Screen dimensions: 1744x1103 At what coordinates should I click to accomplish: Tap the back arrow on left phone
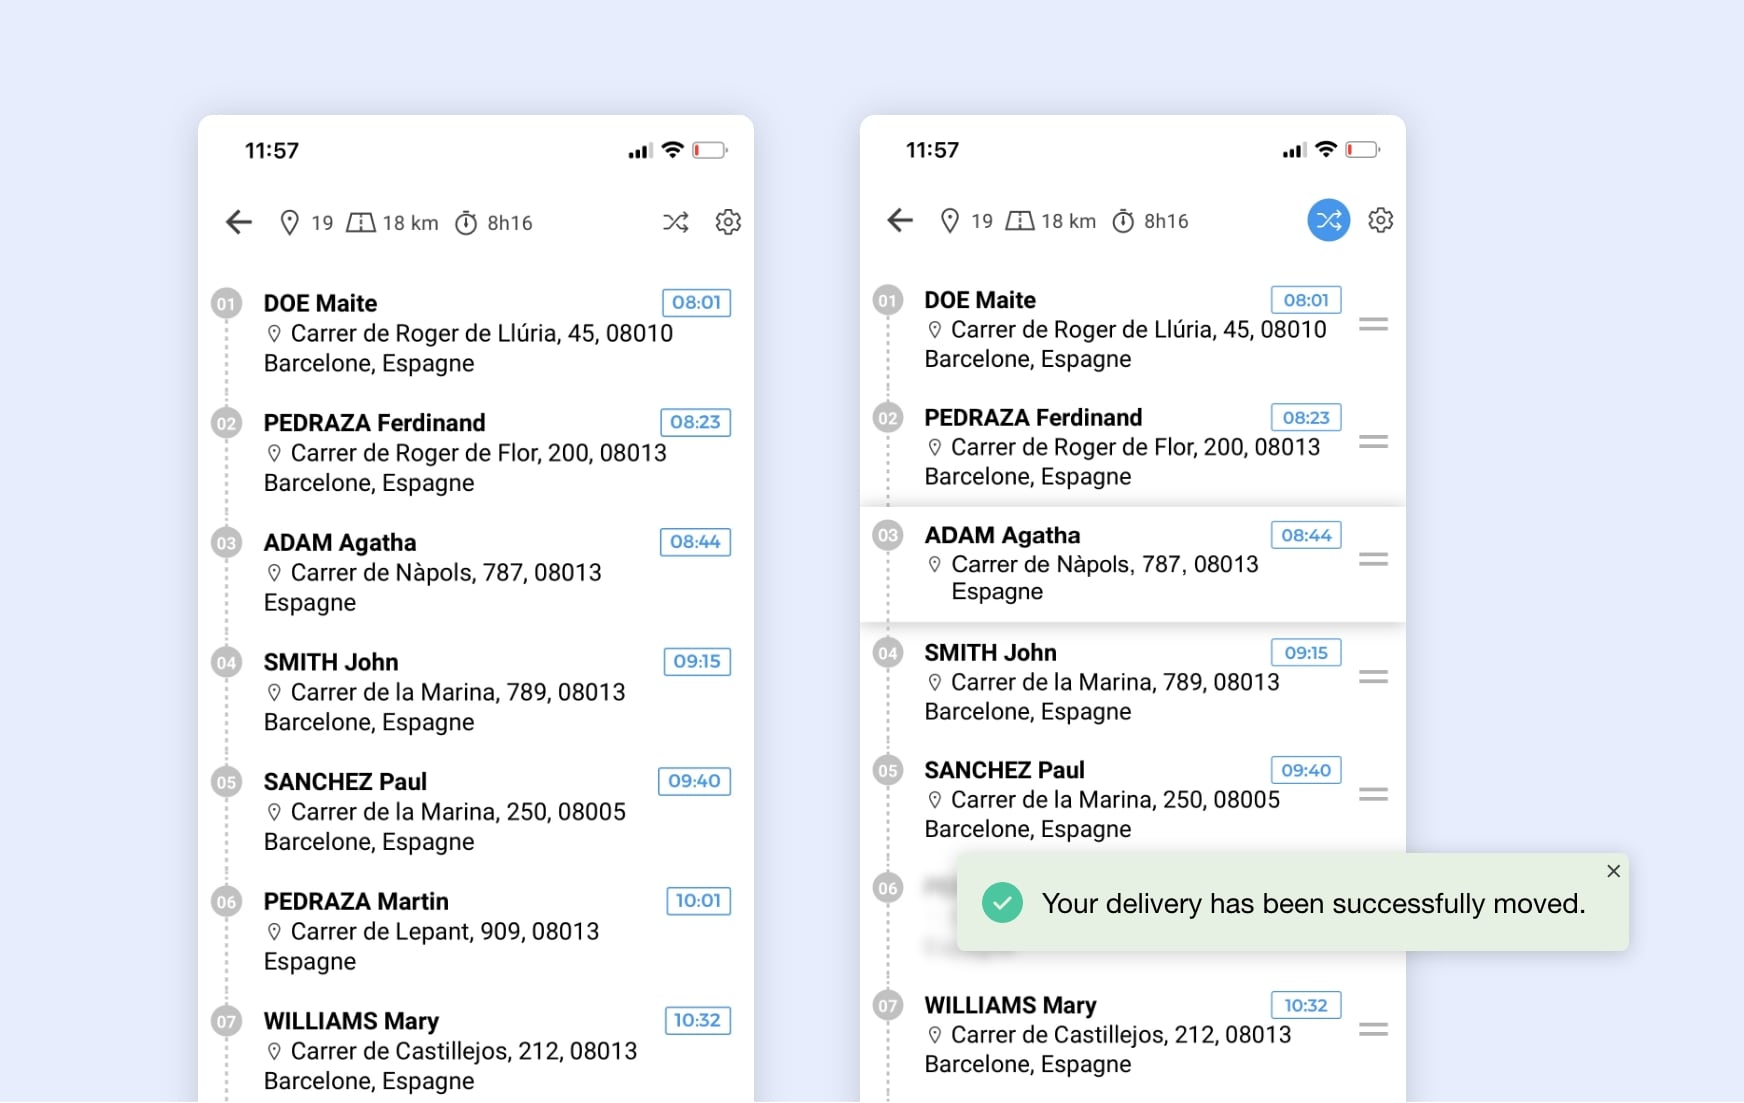tap(238, 222)
